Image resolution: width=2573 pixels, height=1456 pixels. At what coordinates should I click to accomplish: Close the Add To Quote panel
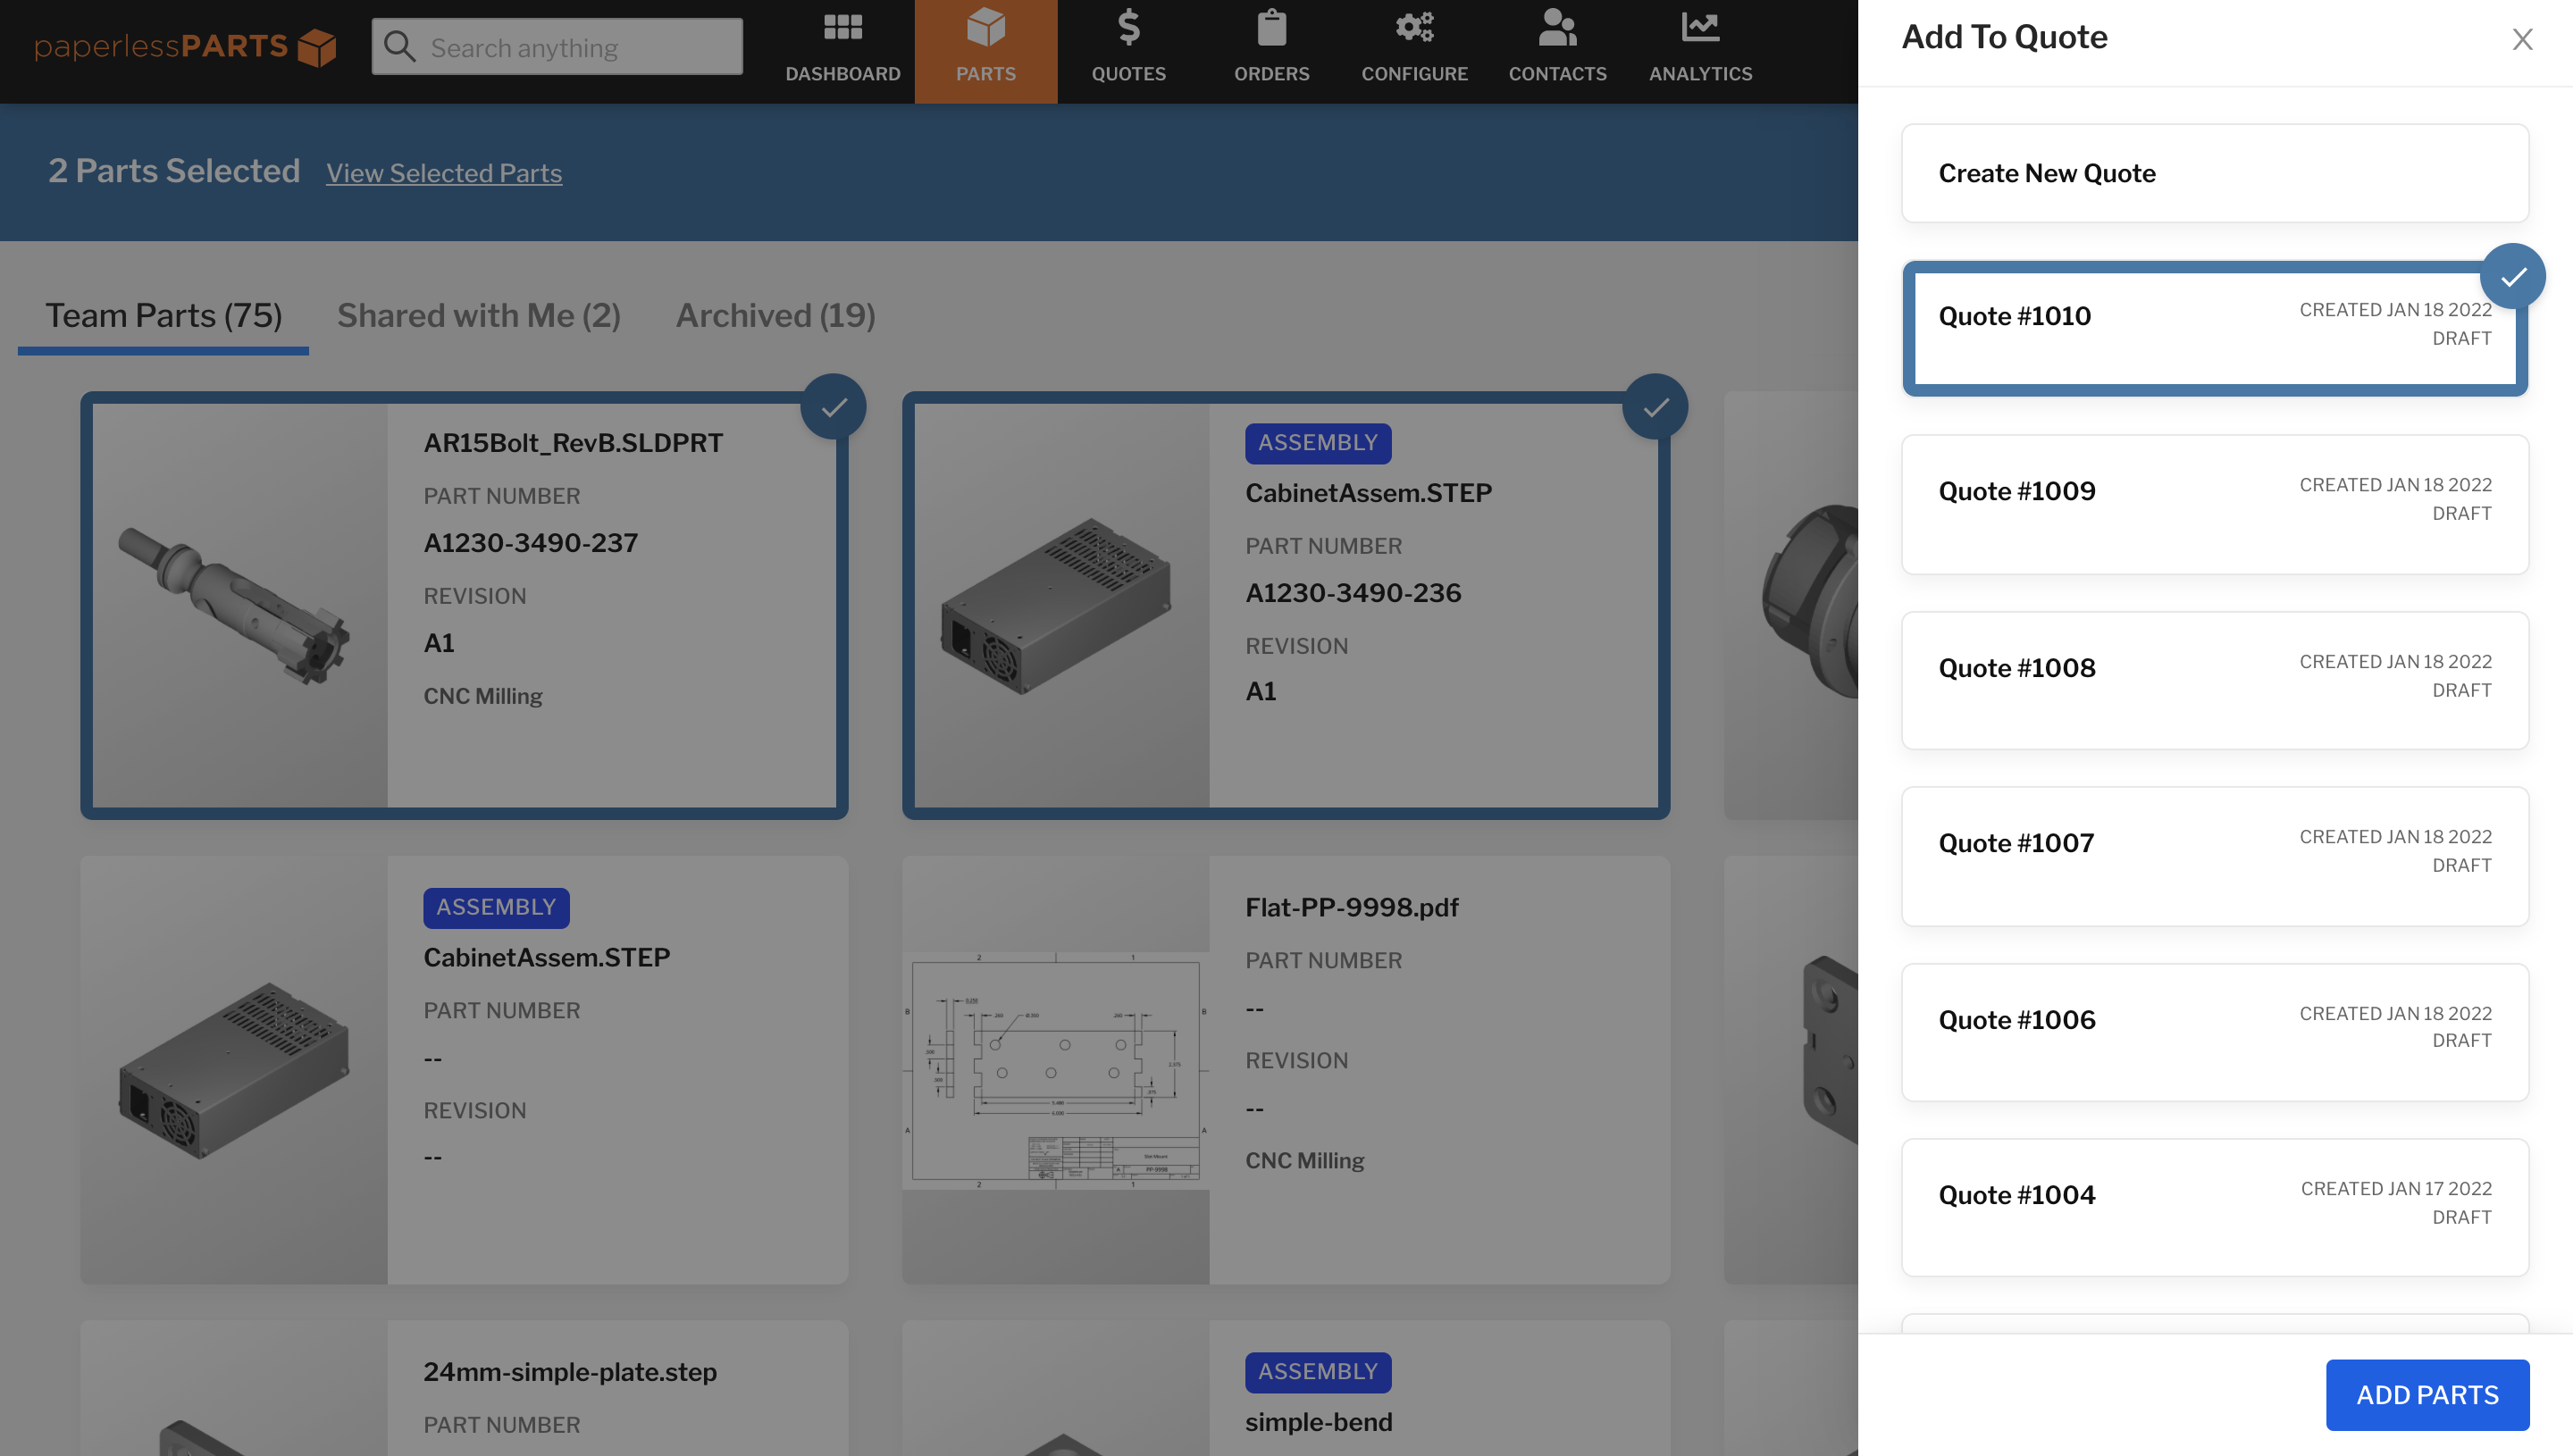tap(2522, 39)
